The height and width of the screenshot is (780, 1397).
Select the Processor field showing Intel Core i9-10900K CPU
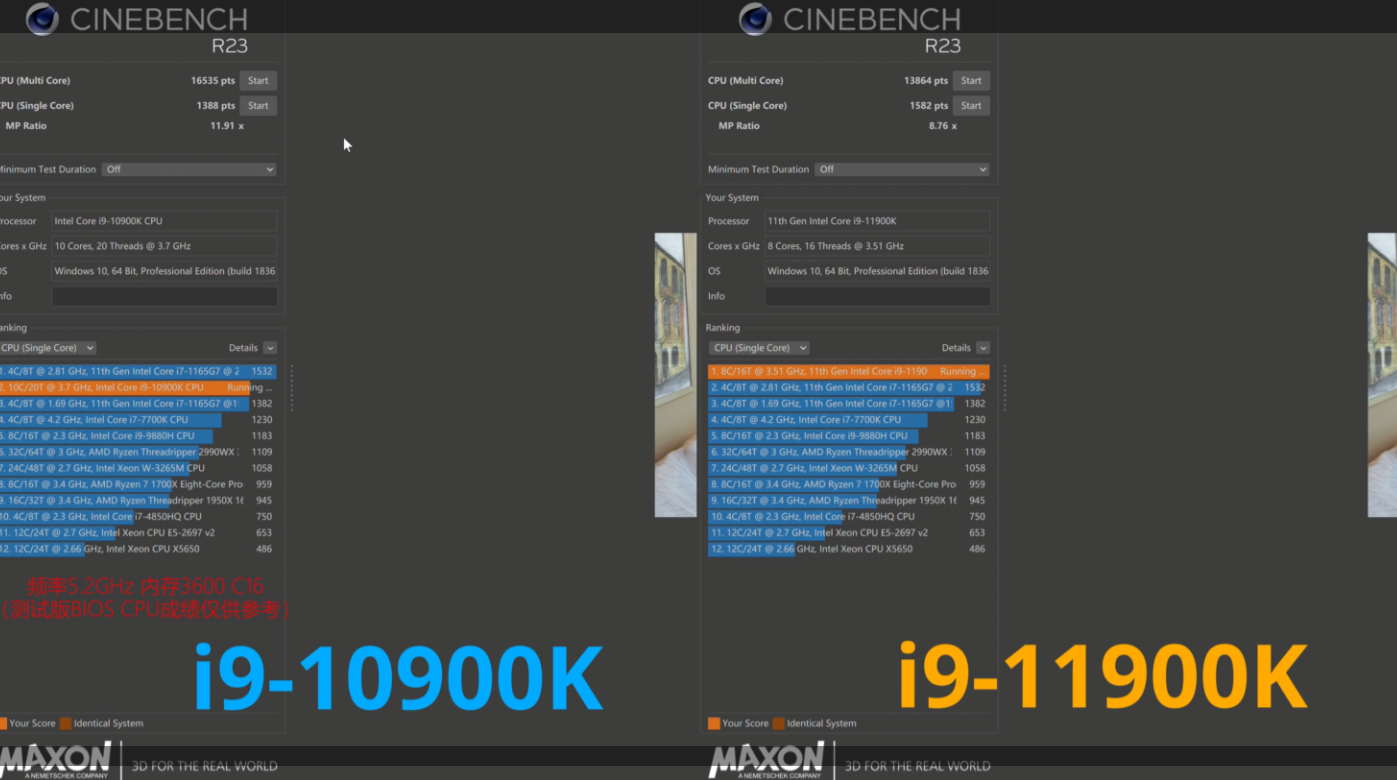[x=164, y=221]
